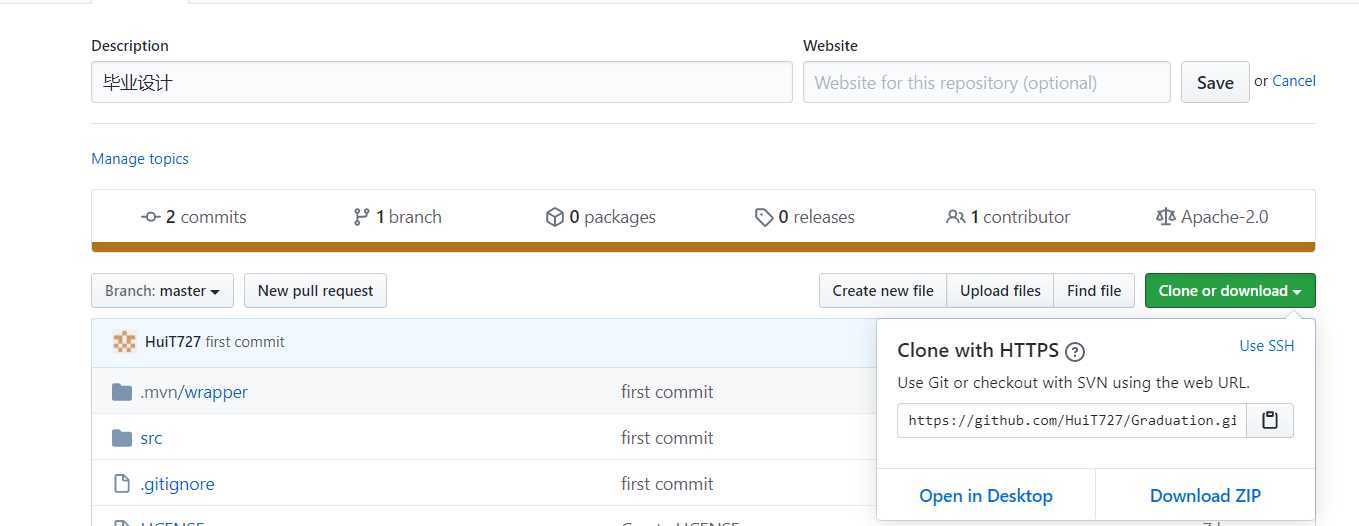1359x526 pixels.
Task: Click the src folder icon
Action: (x=122, y=438)
